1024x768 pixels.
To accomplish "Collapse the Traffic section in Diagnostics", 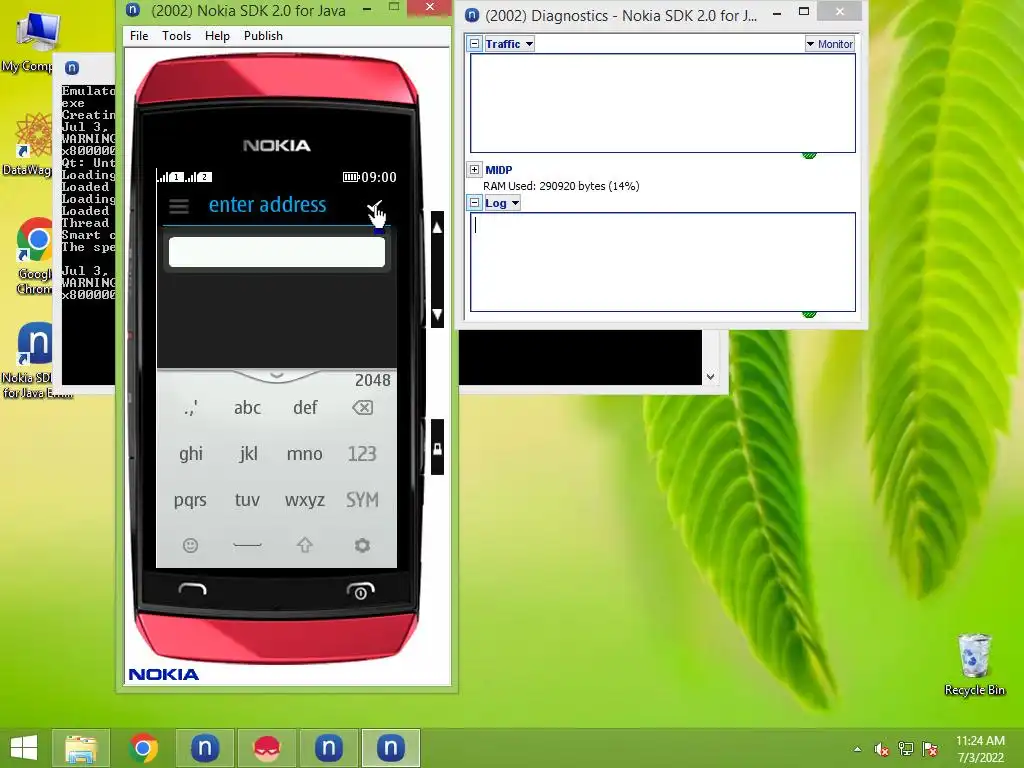I will coord(475,44).
